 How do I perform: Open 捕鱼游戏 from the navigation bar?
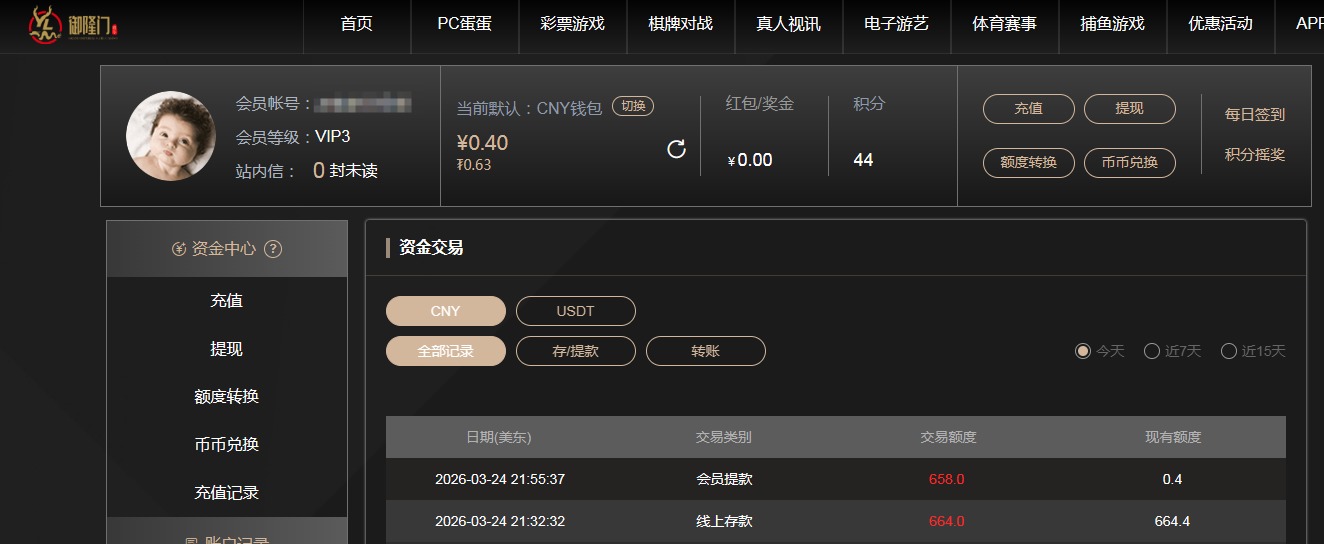pyautogui.click(x=1113, y=24)
